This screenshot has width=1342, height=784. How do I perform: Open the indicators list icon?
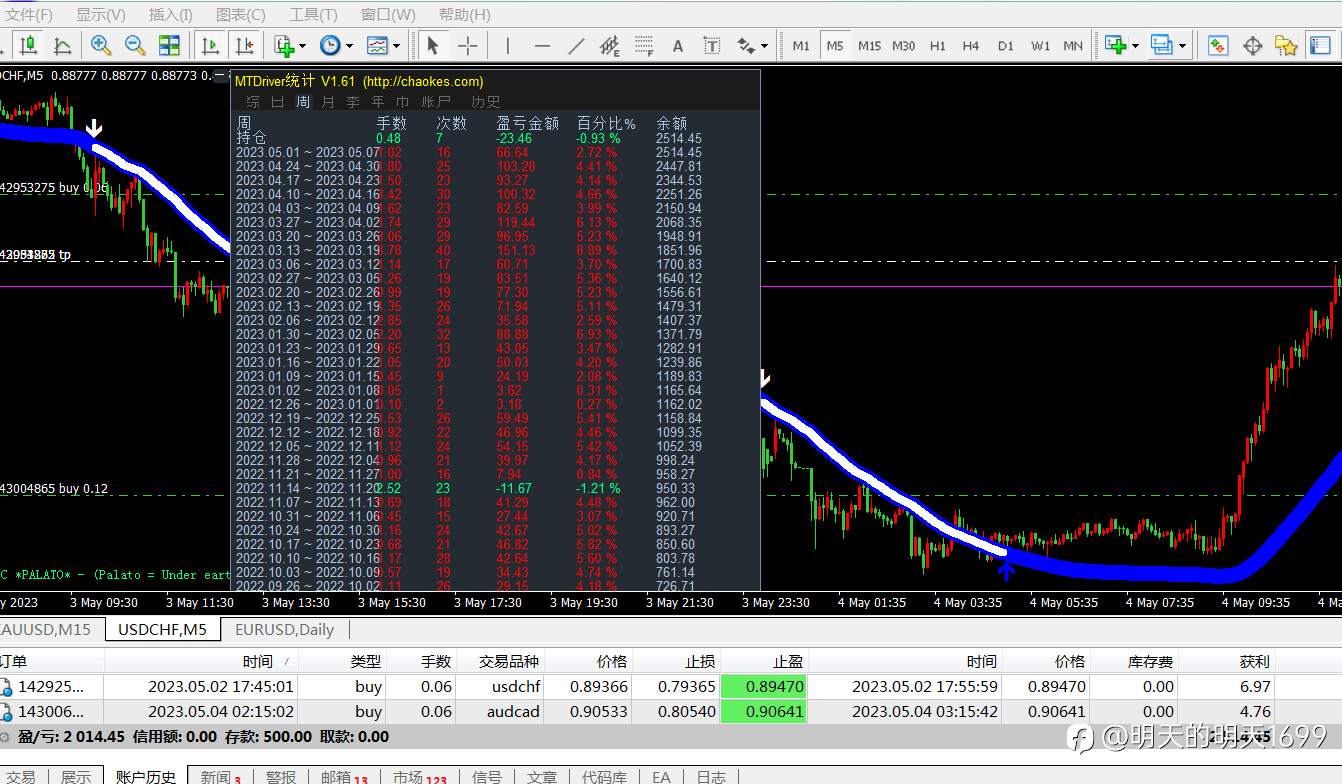[x=284, y=45]
